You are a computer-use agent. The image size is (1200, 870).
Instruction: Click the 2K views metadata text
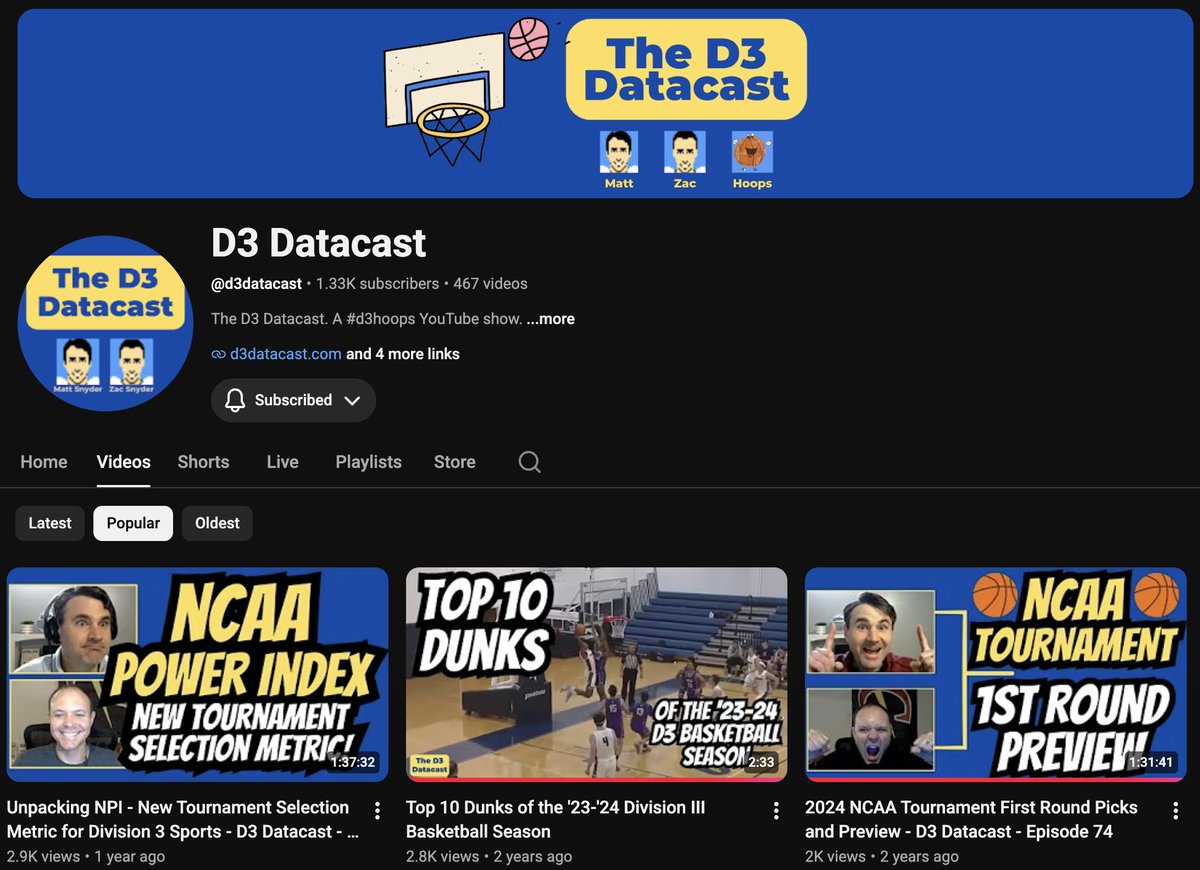tap(835, 856)
